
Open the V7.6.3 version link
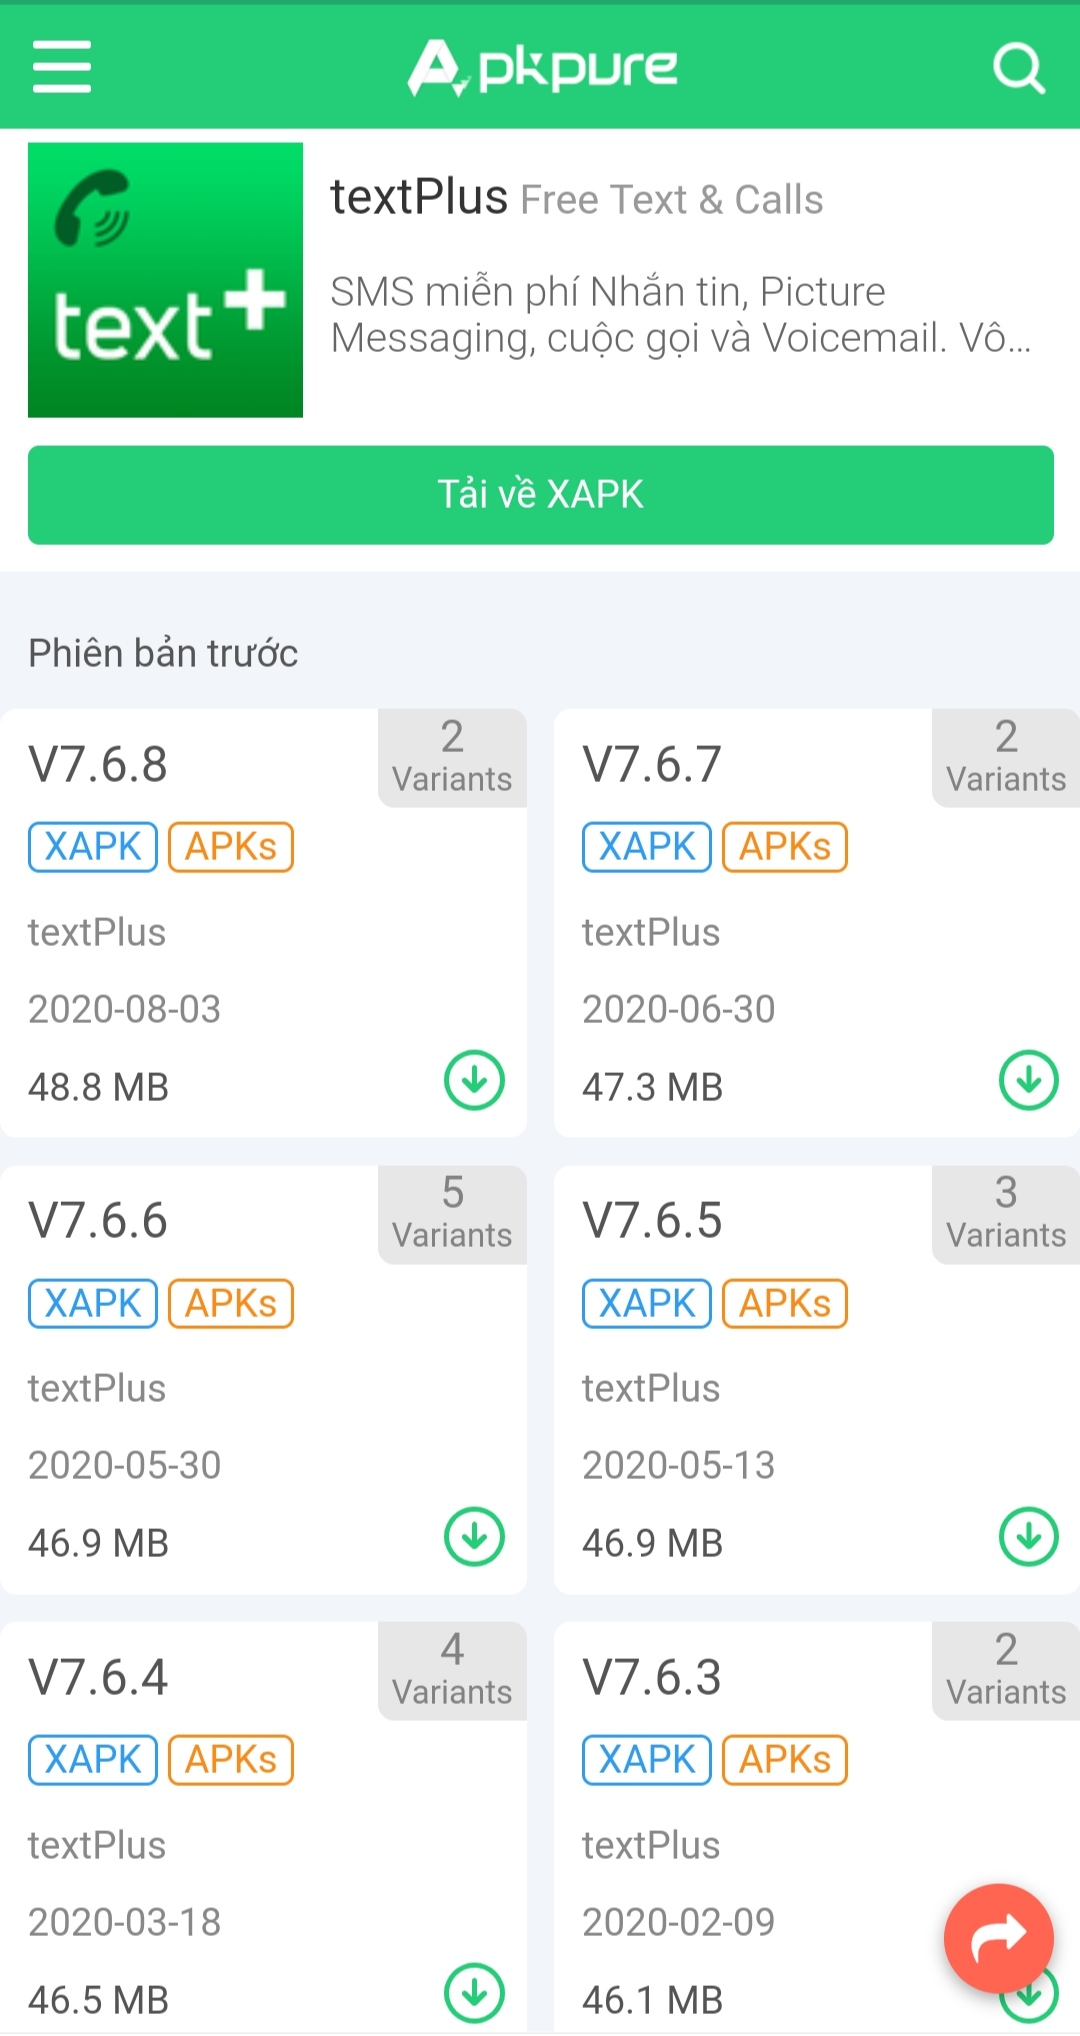[x=652, y=1677]
